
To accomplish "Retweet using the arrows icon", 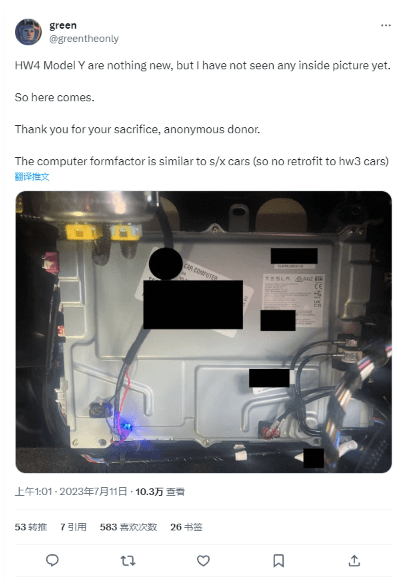I will (128, 560).
